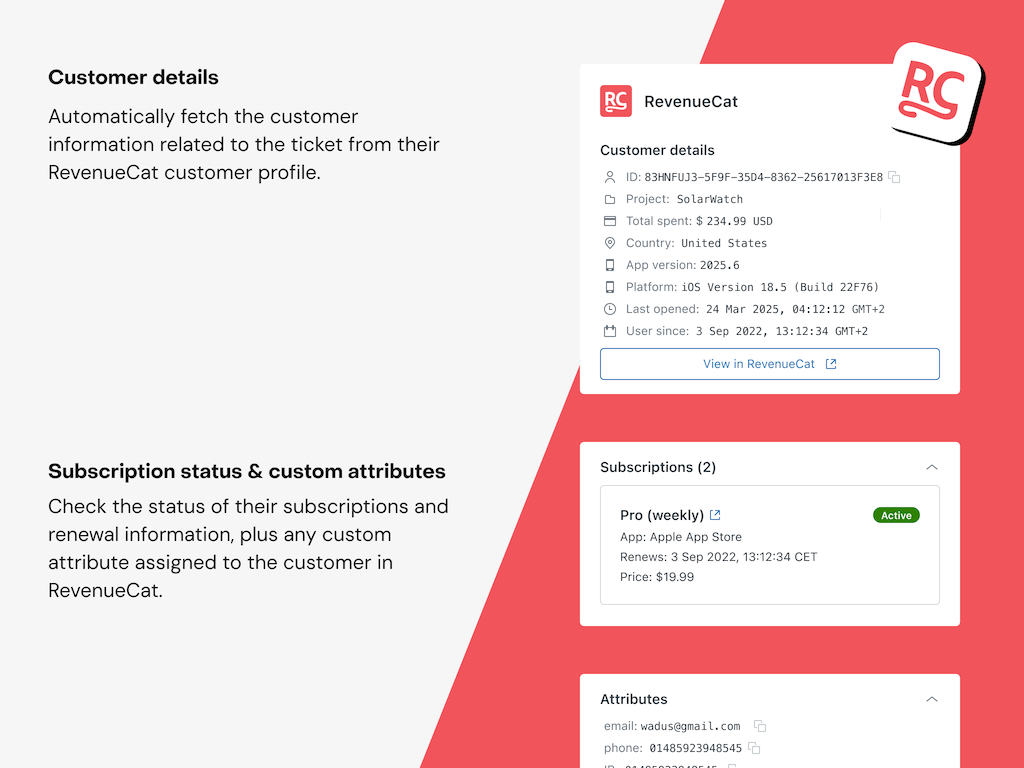1024x768 pixels.
Task: Copy the email attribute value
Action: pyautogui.click(x=760, y=726)
